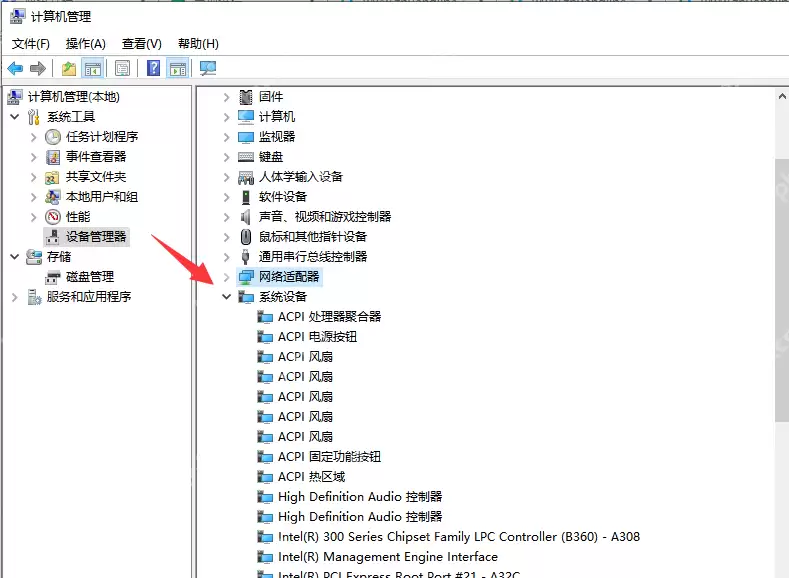This screenshot has height=578, width=789.
Task: Open the 查看(V) menu
Action: pos(141,44)
